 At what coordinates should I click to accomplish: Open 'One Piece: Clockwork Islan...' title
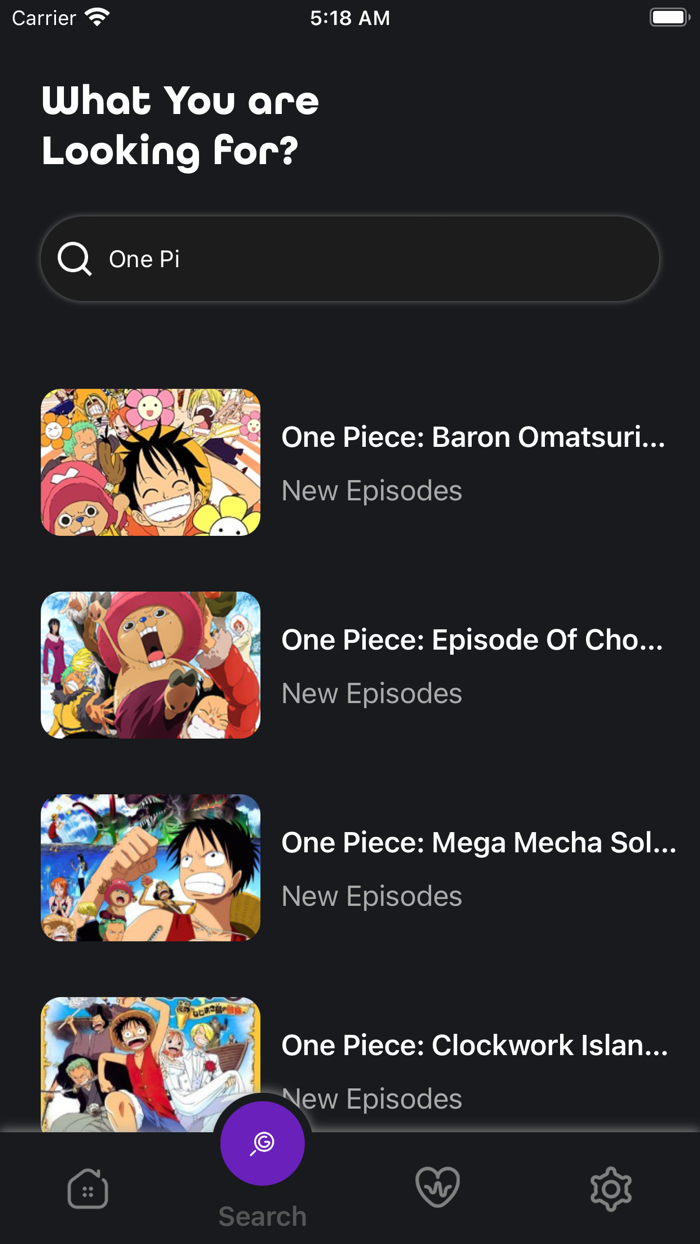[x=474, y=1045]
